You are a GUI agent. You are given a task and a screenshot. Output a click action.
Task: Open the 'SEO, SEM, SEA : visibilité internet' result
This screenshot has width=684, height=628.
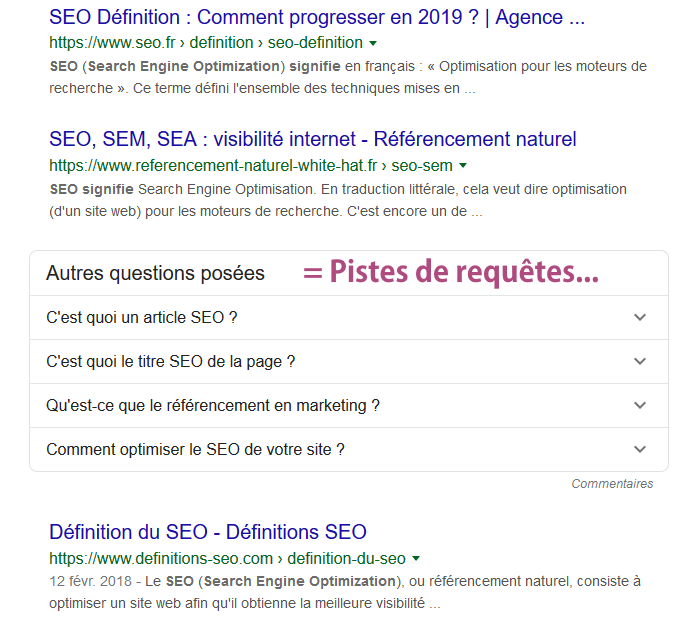(x=312, y=140)
